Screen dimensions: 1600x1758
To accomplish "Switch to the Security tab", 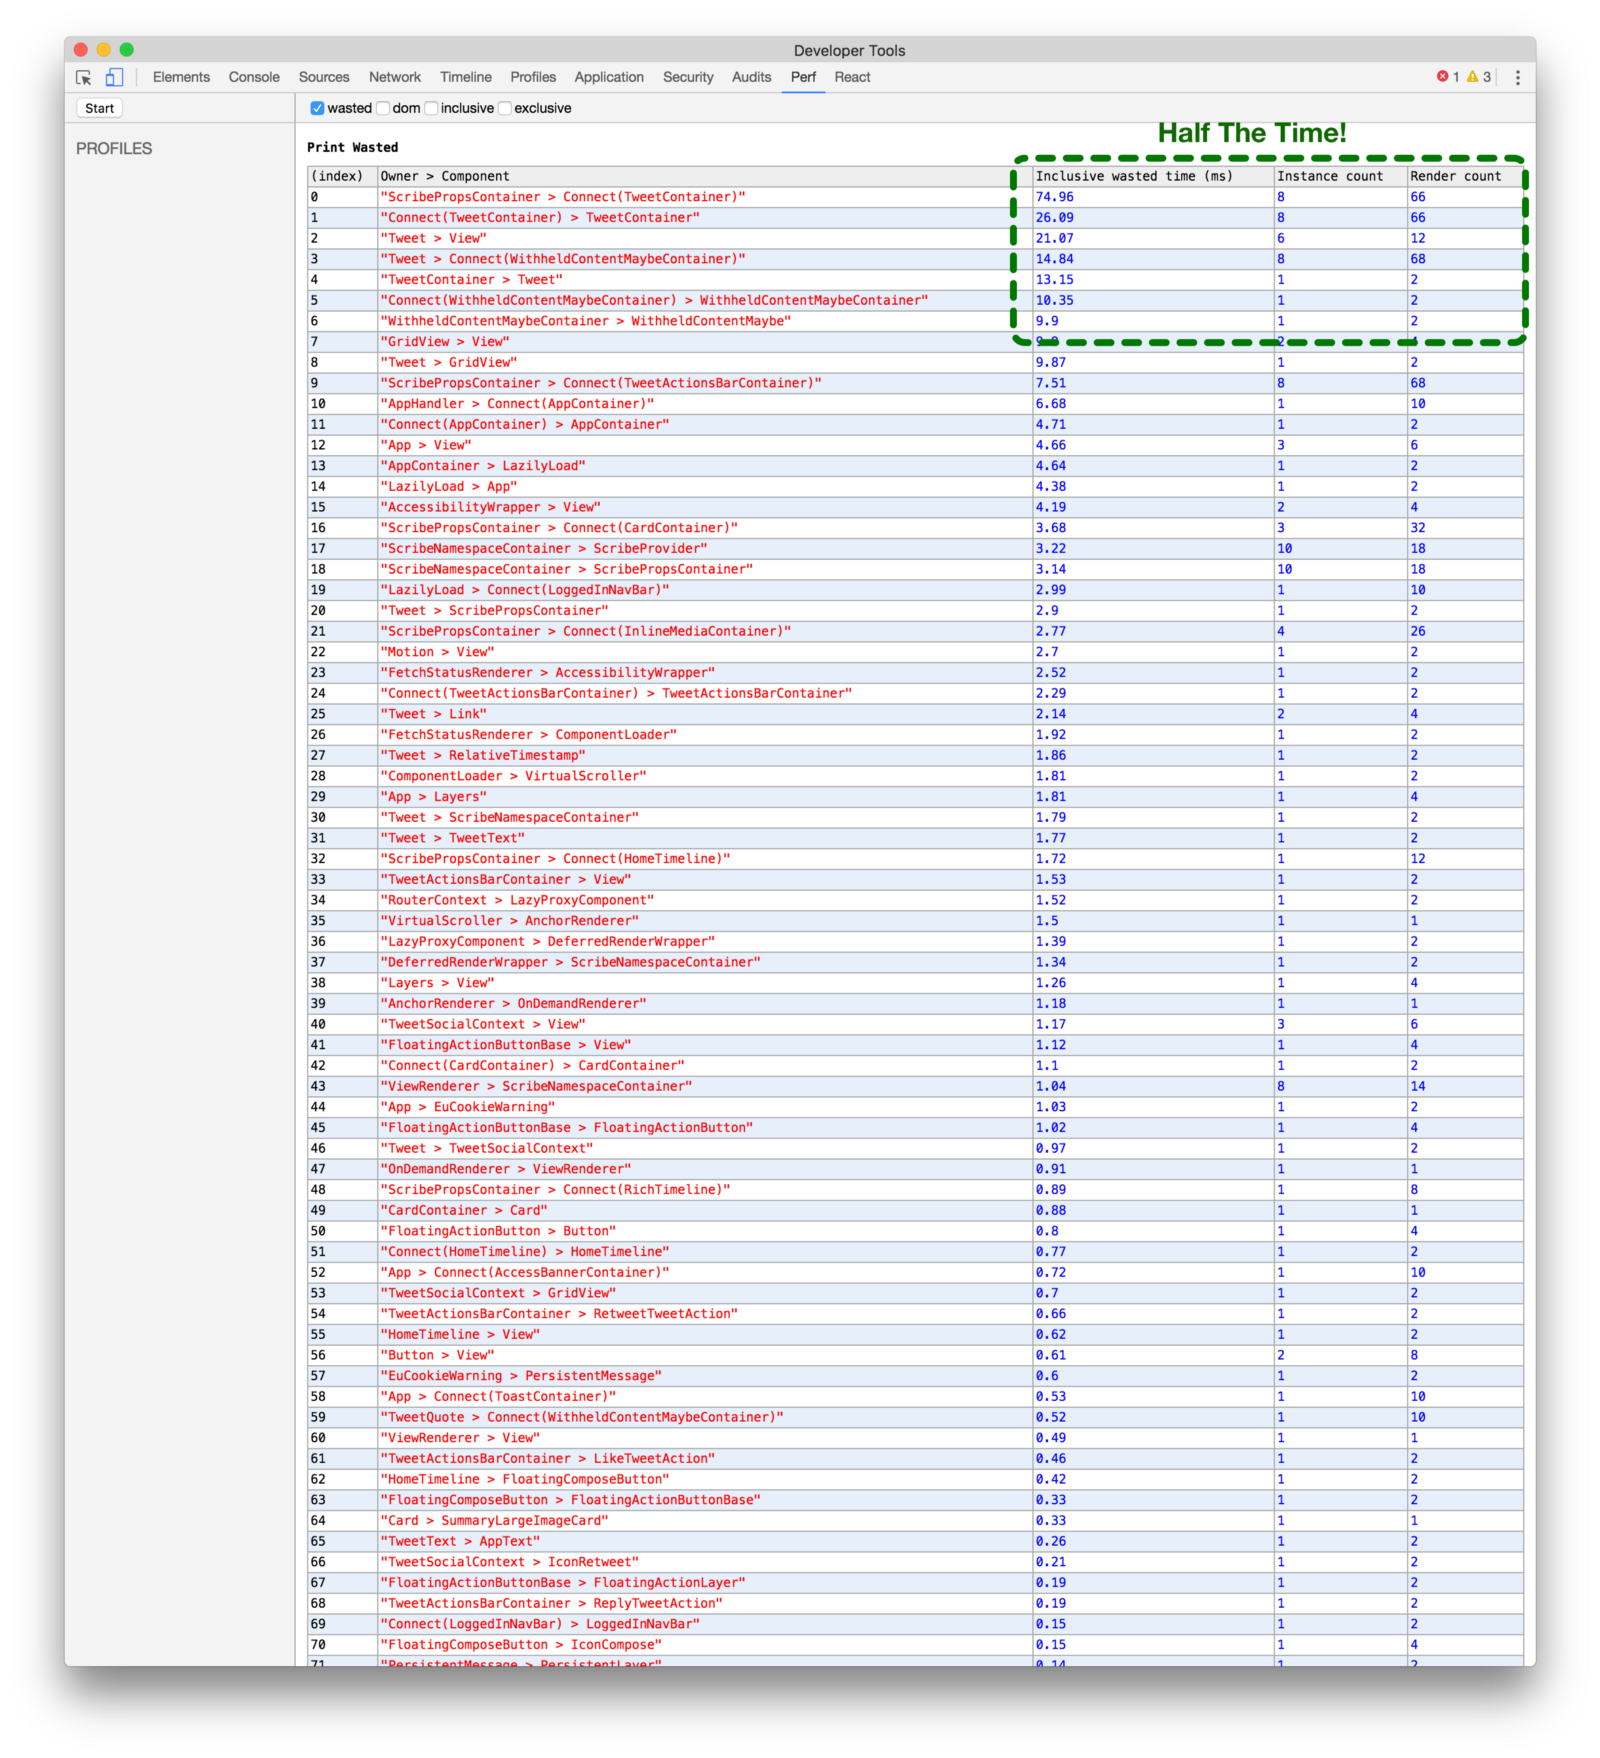I will coord(688,77).
